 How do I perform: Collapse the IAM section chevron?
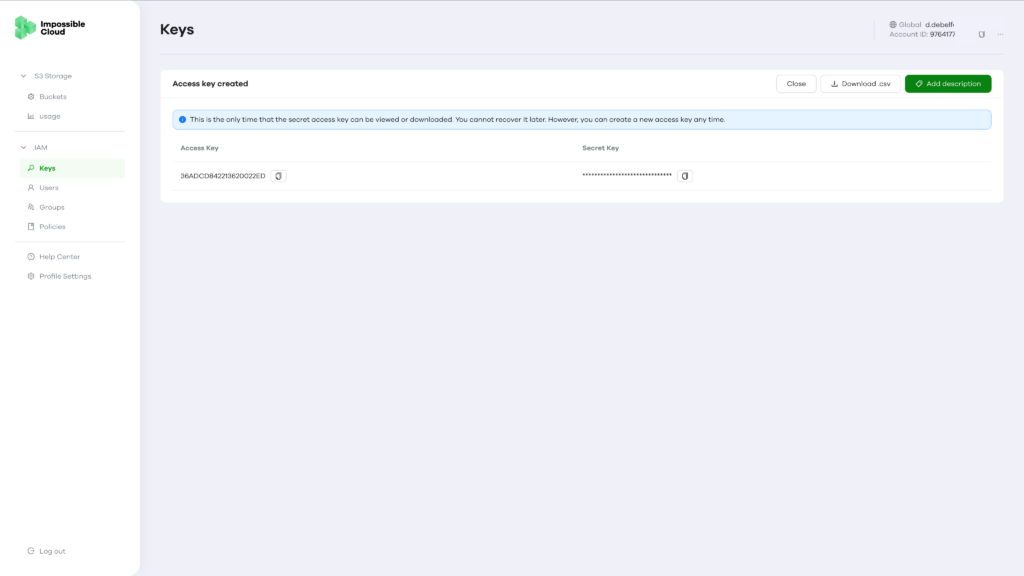point(24,148)
